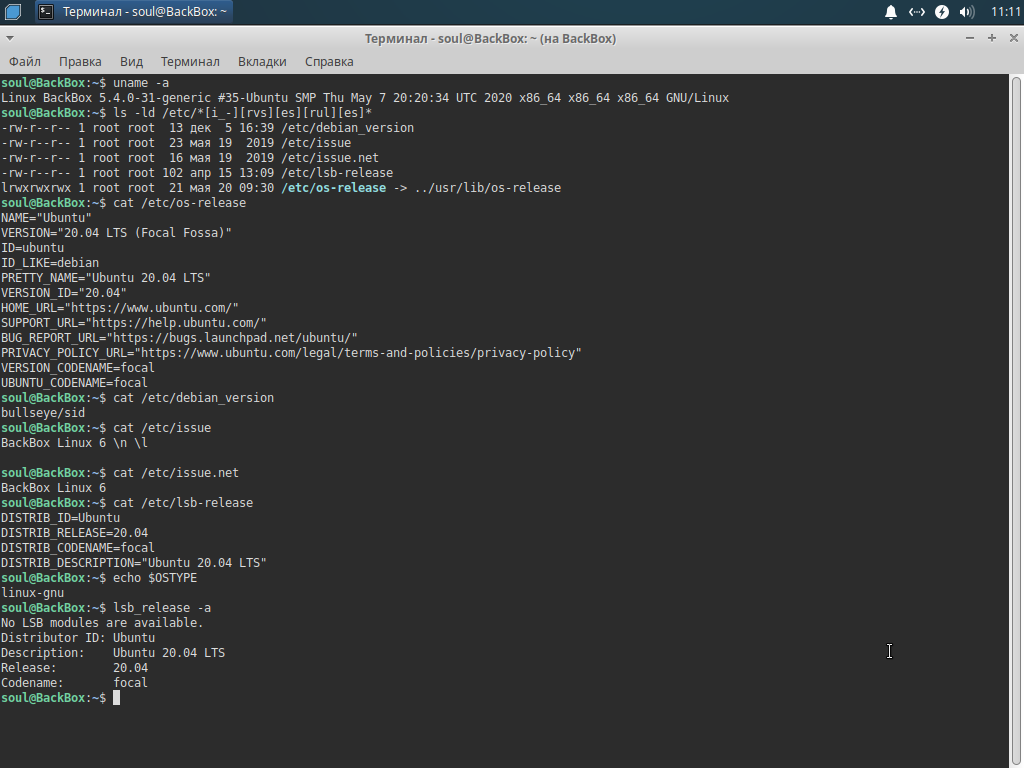
Task: Click the UBUNTU_CODENAME=focal line
Action: (74, 383)
